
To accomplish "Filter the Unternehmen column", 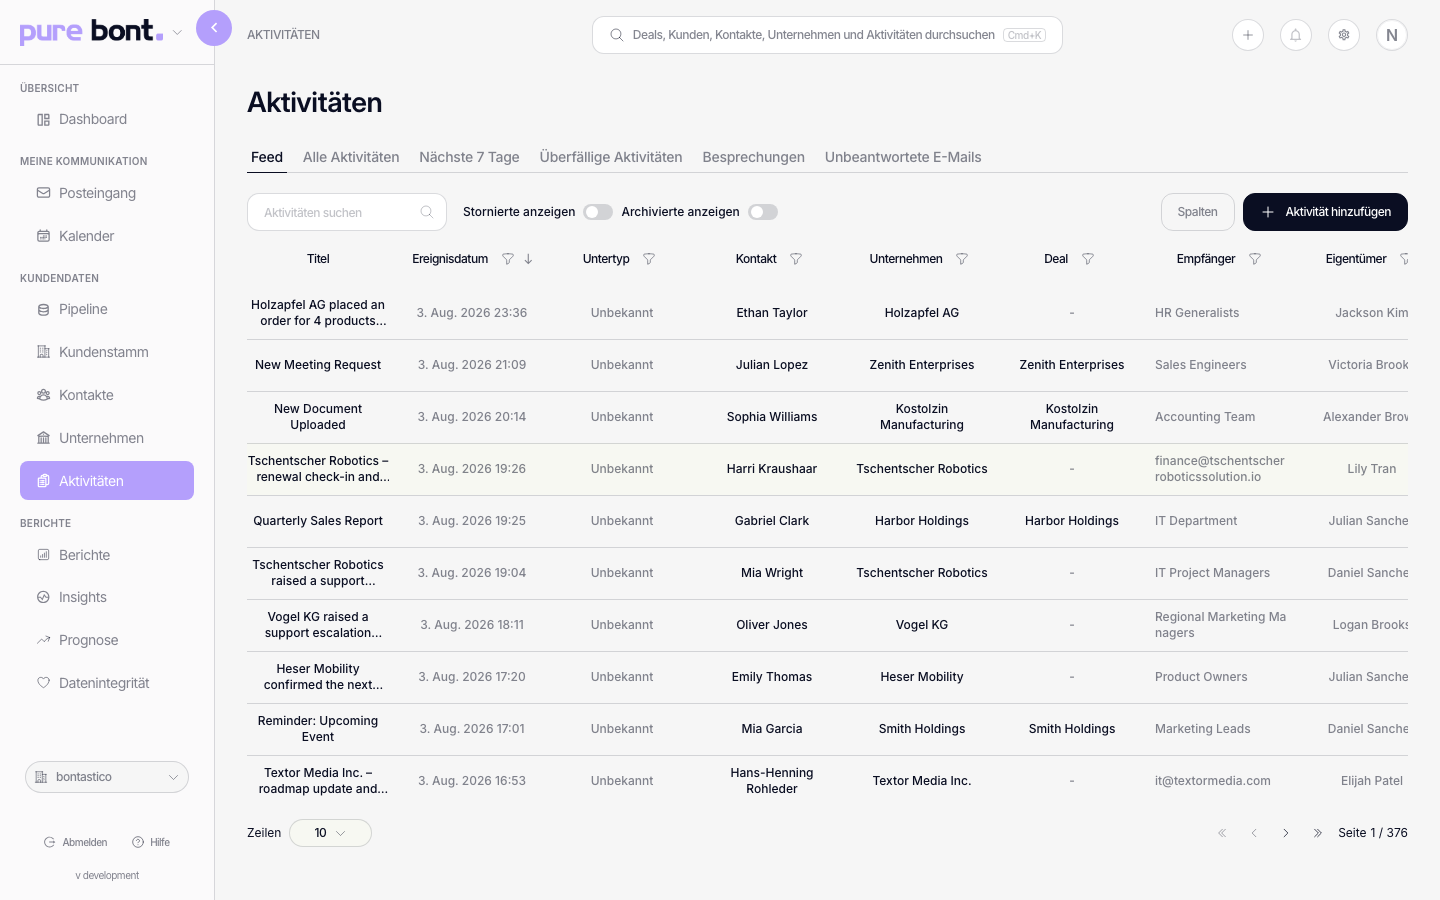I will tap(962, 259).
